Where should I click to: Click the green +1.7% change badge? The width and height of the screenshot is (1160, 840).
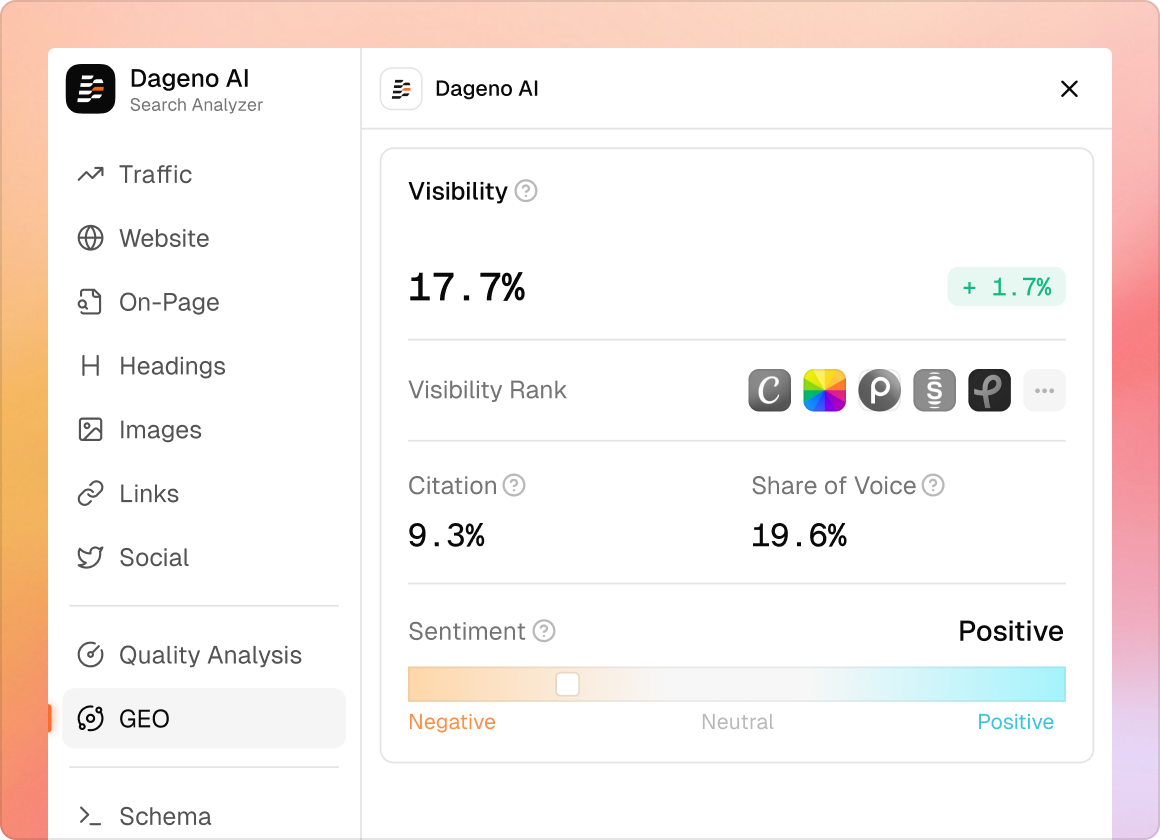click(1006, 288)
